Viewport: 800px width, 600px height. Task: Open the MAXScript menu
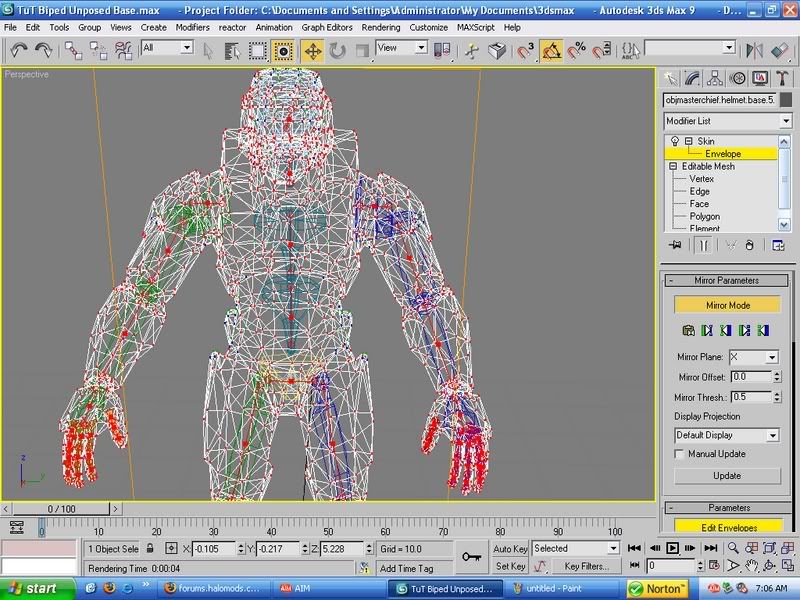click(476, 28)
